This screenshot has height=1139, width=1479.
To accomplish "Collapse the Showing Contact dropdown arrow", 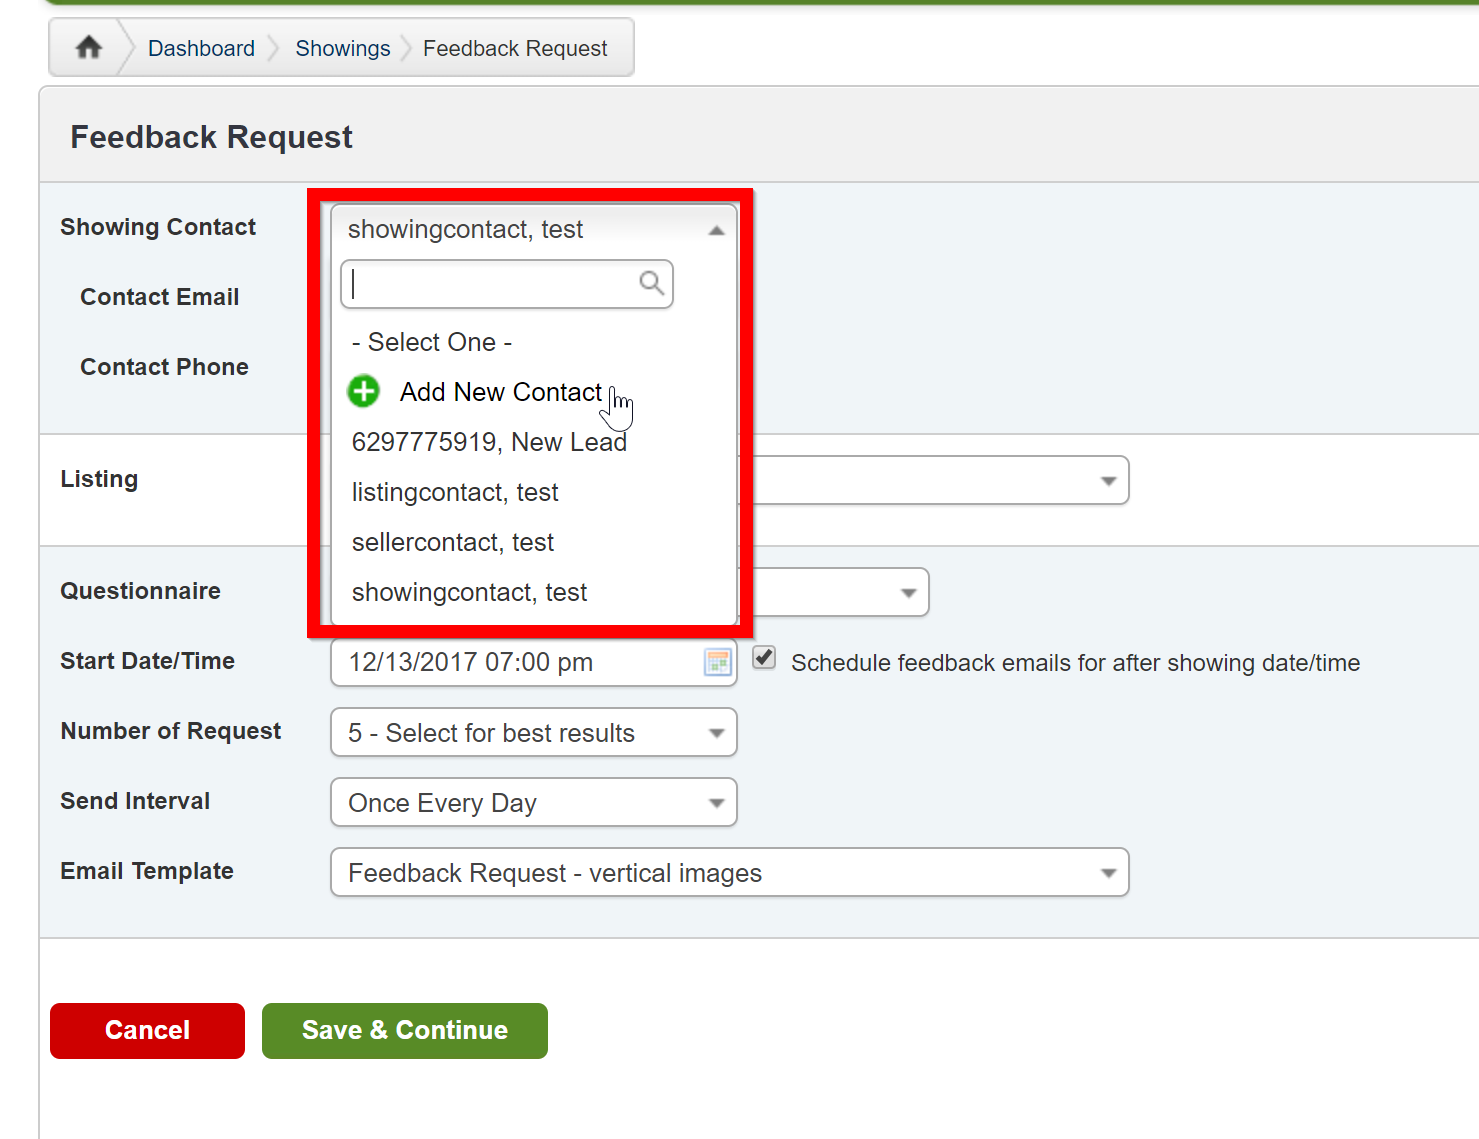I will pos(716,230).
